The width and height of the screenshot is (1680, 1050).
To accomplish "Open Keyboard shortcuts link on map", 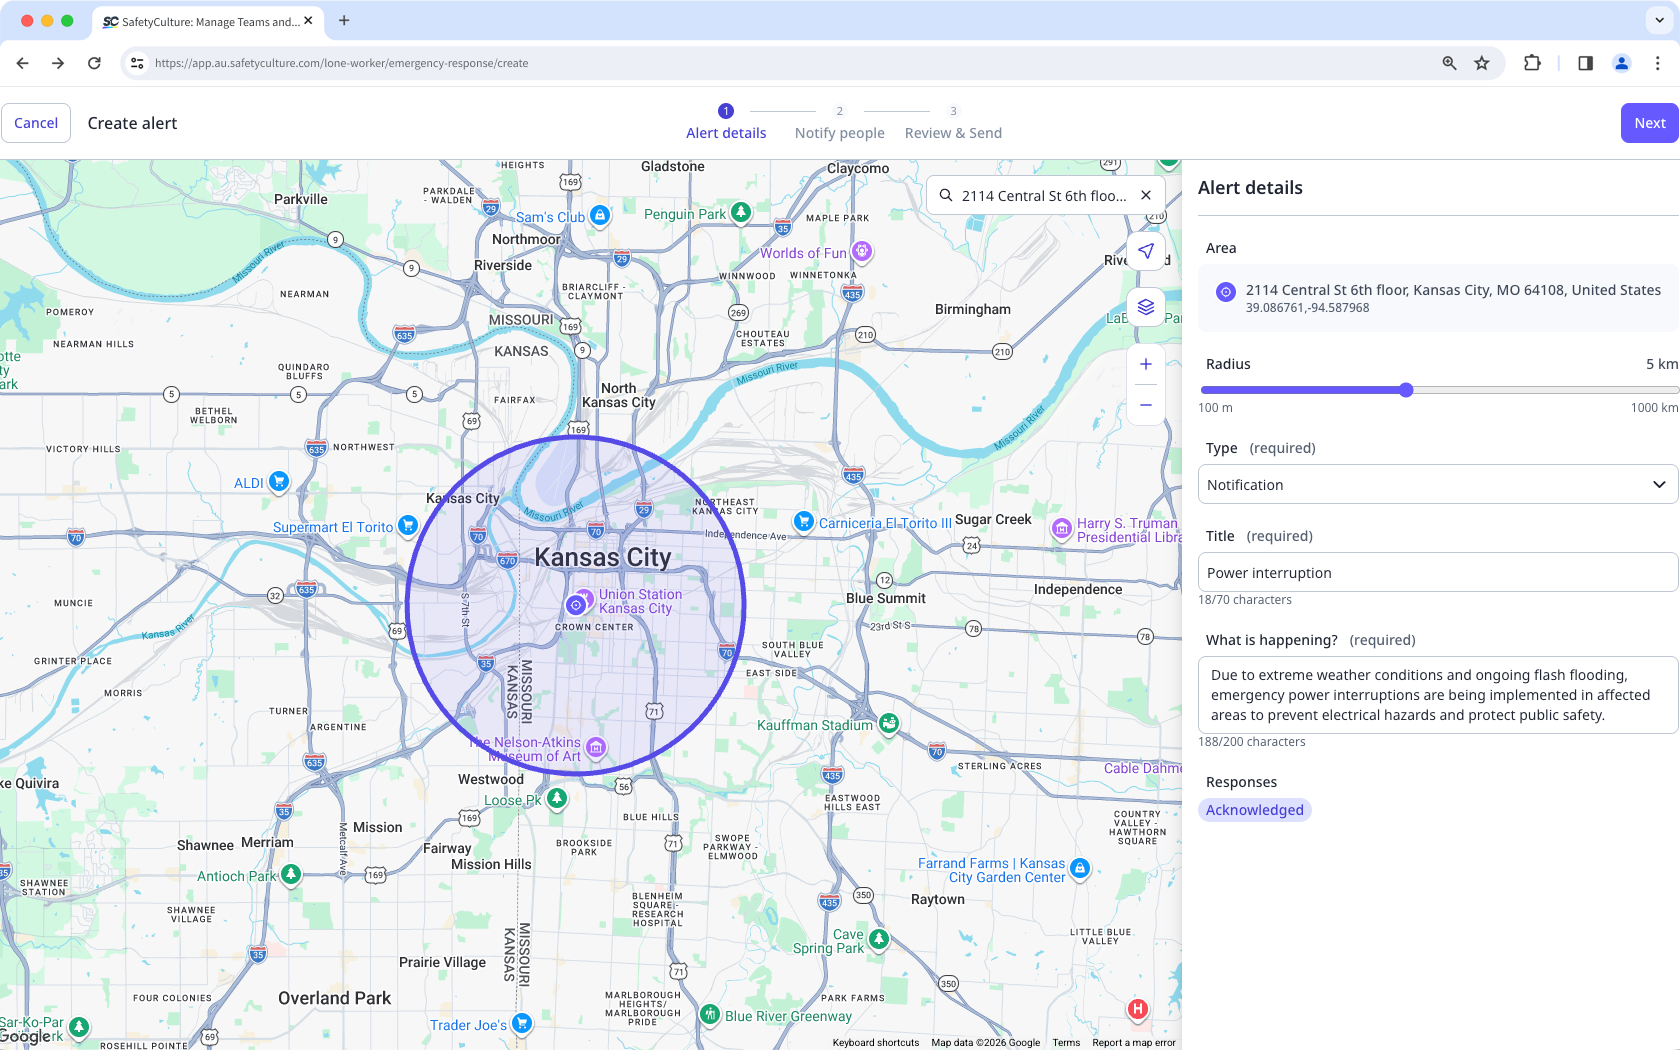I will (x=875, y=1042).
